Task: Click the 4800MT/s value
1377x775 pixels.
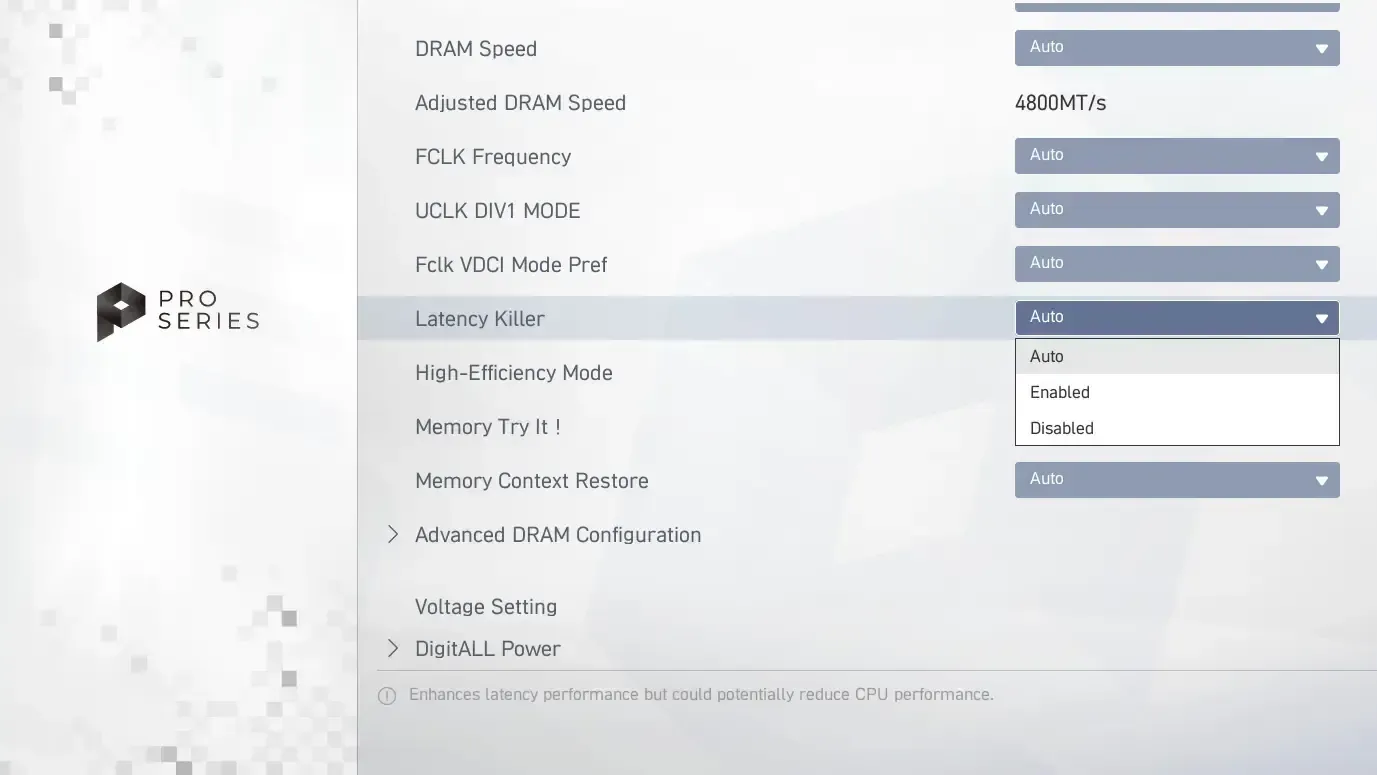Action: 1060,103
